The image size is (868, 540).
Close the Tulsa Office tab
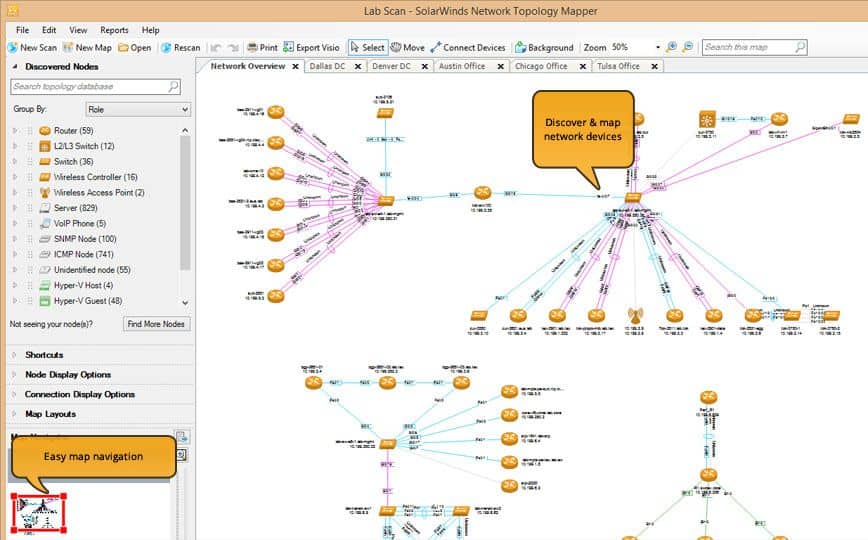[x=654, y=66]
